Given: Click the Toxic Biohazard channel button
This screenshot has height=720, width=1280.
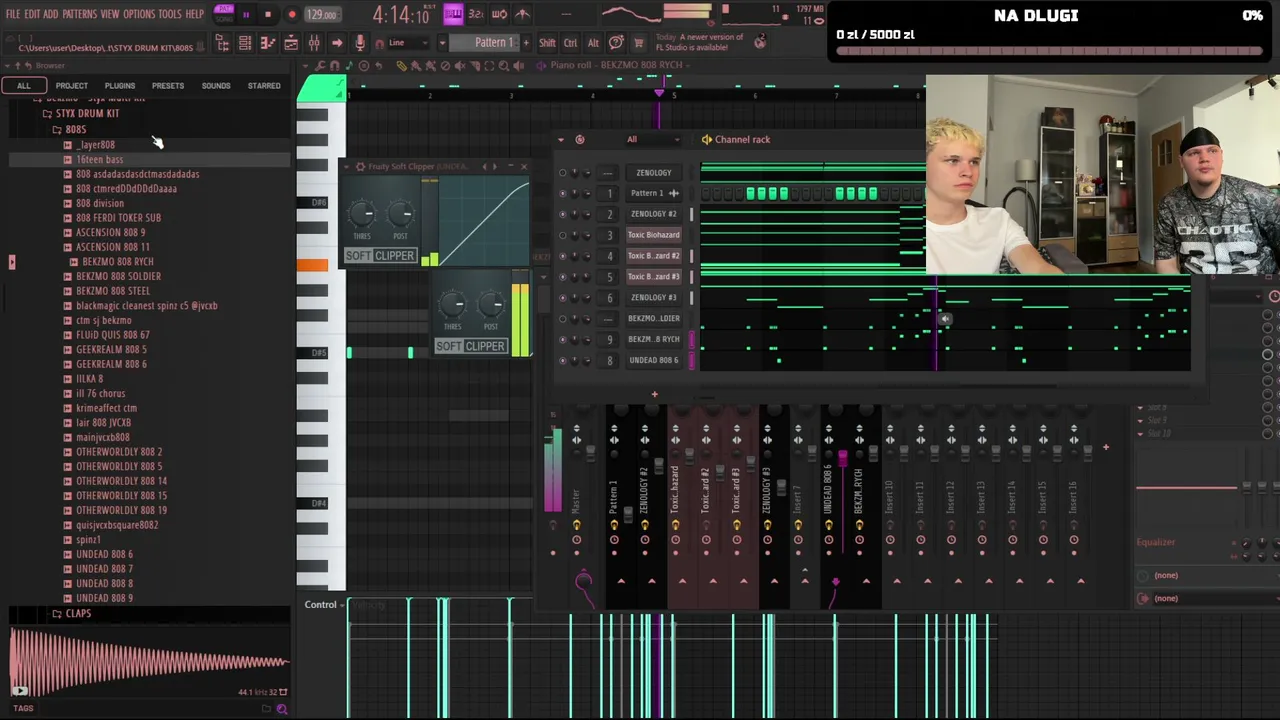Looking at the screenshot, I should 653,235.
